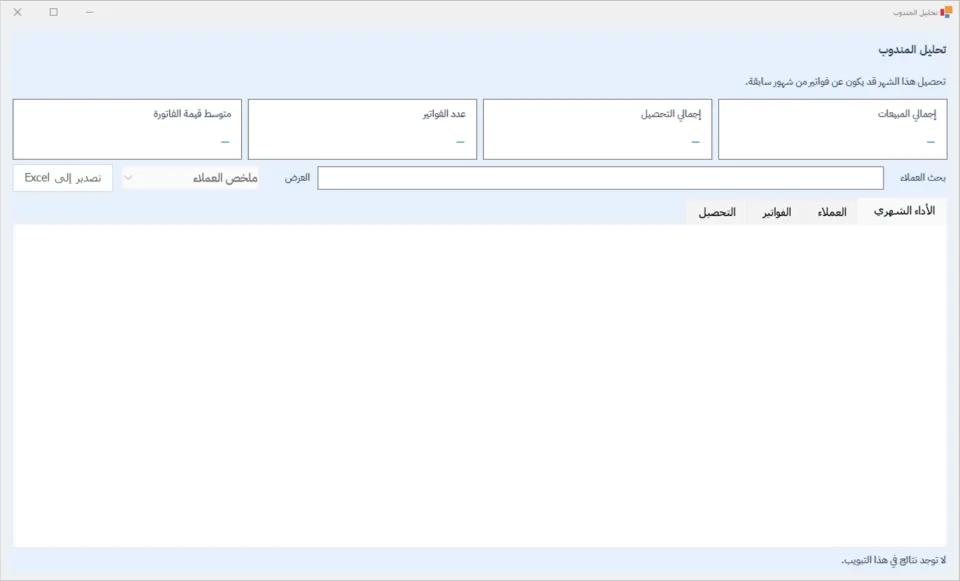This screenshot has width=960, height=581.
Task: Select the عدد الفواتير summary card
Action: (362, 129)
